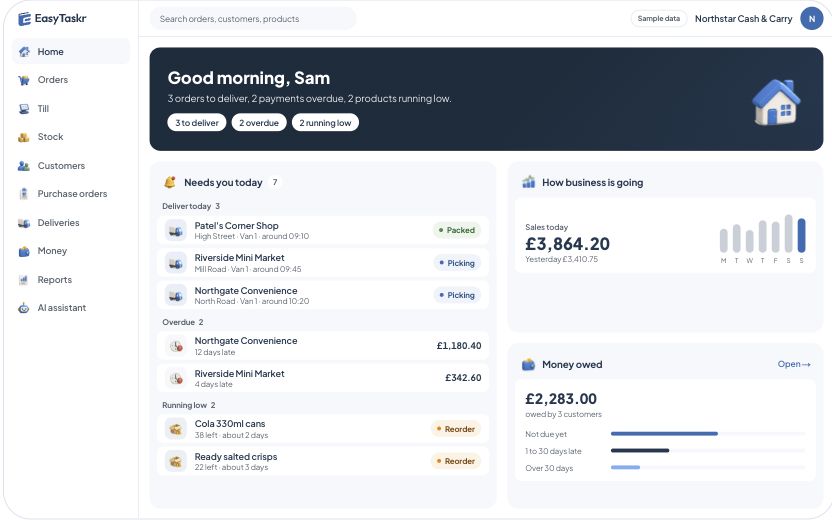Screen dimensions: 832x520
Task: Click the £1,180.40 overdue amount
Action: pyautogui.click(x=459, y=346)
